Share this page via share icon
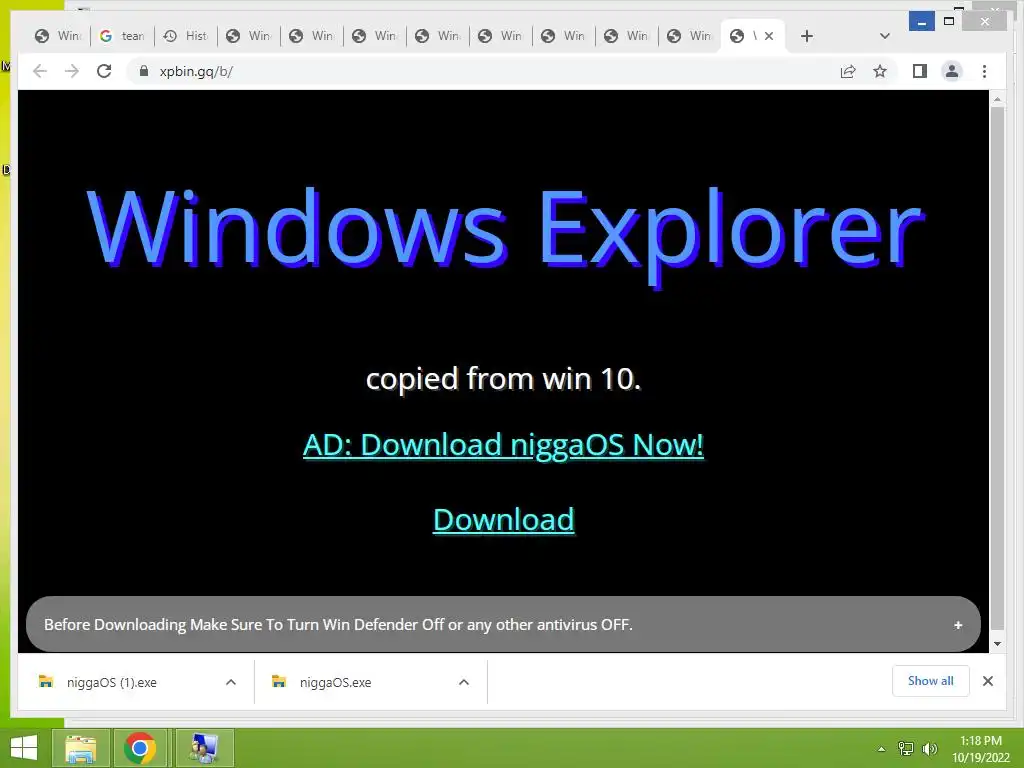 (848, 71)
